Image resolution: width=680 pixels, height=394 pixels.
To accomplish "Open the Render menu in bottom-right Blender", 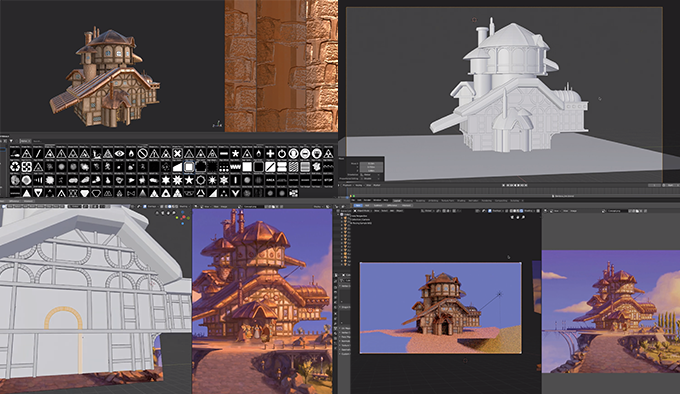I will click(367, 200).
